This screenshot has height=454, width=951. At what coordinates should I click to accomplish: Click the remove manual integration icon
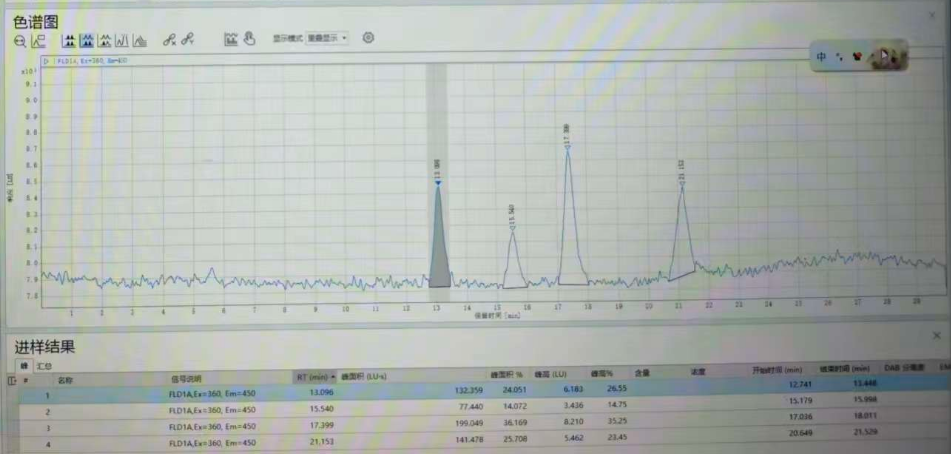170,40
